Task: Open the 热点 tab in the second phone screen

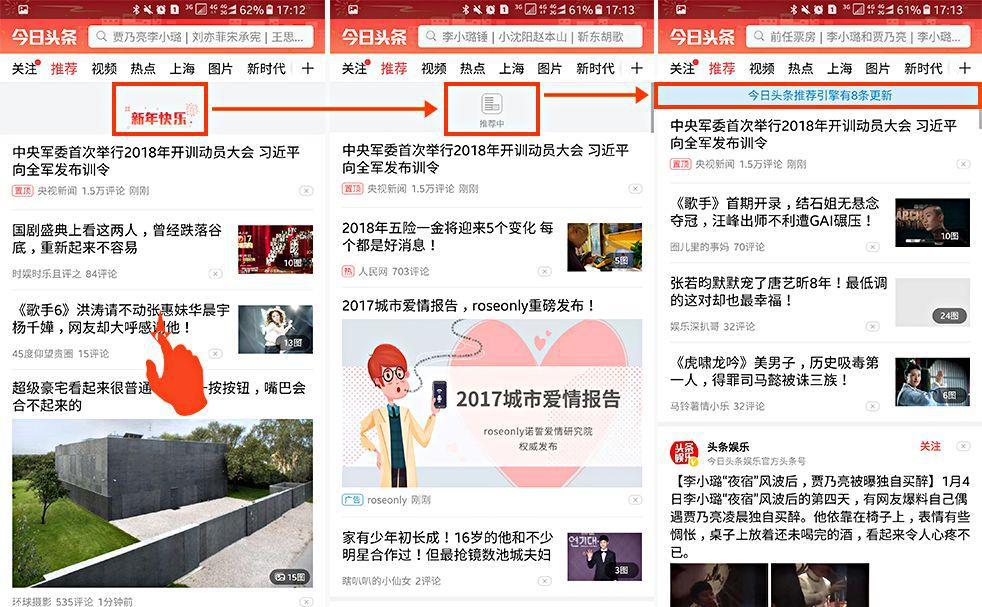Action: pyautogui.click(x=473, y=68)
